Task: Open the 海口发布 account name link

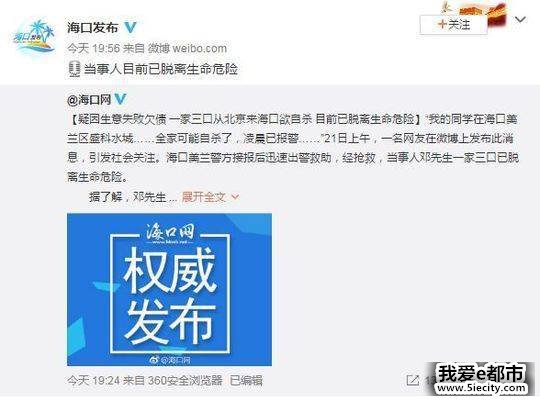Action: pyautogui.click(x=93, y=27)
